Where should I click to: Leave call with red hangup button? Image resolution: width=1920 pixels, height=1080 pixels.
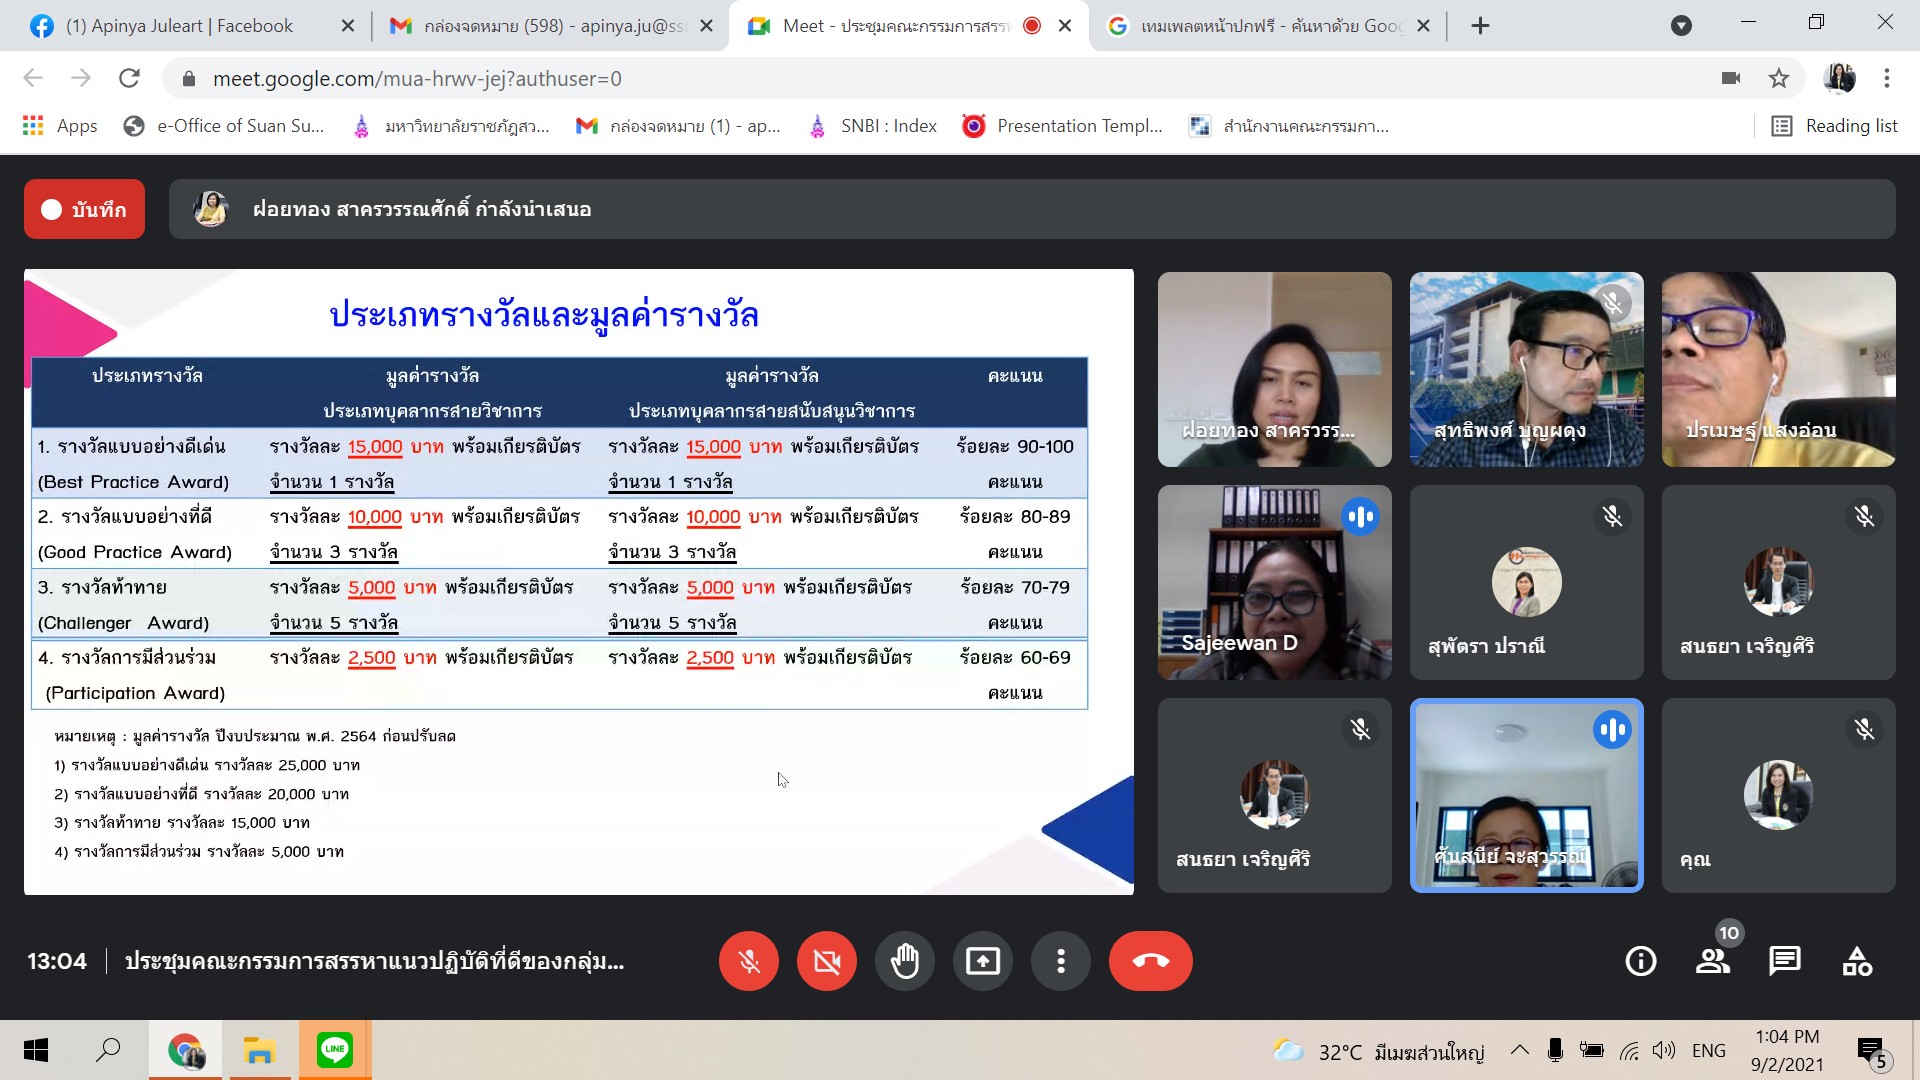[x=1150, y=961]
